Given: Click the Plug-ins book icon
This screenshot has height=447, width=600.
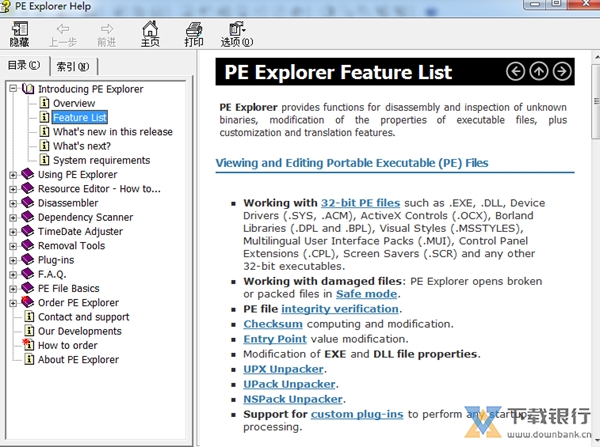Looking at the screenshot, I should (x=28, y=259).
